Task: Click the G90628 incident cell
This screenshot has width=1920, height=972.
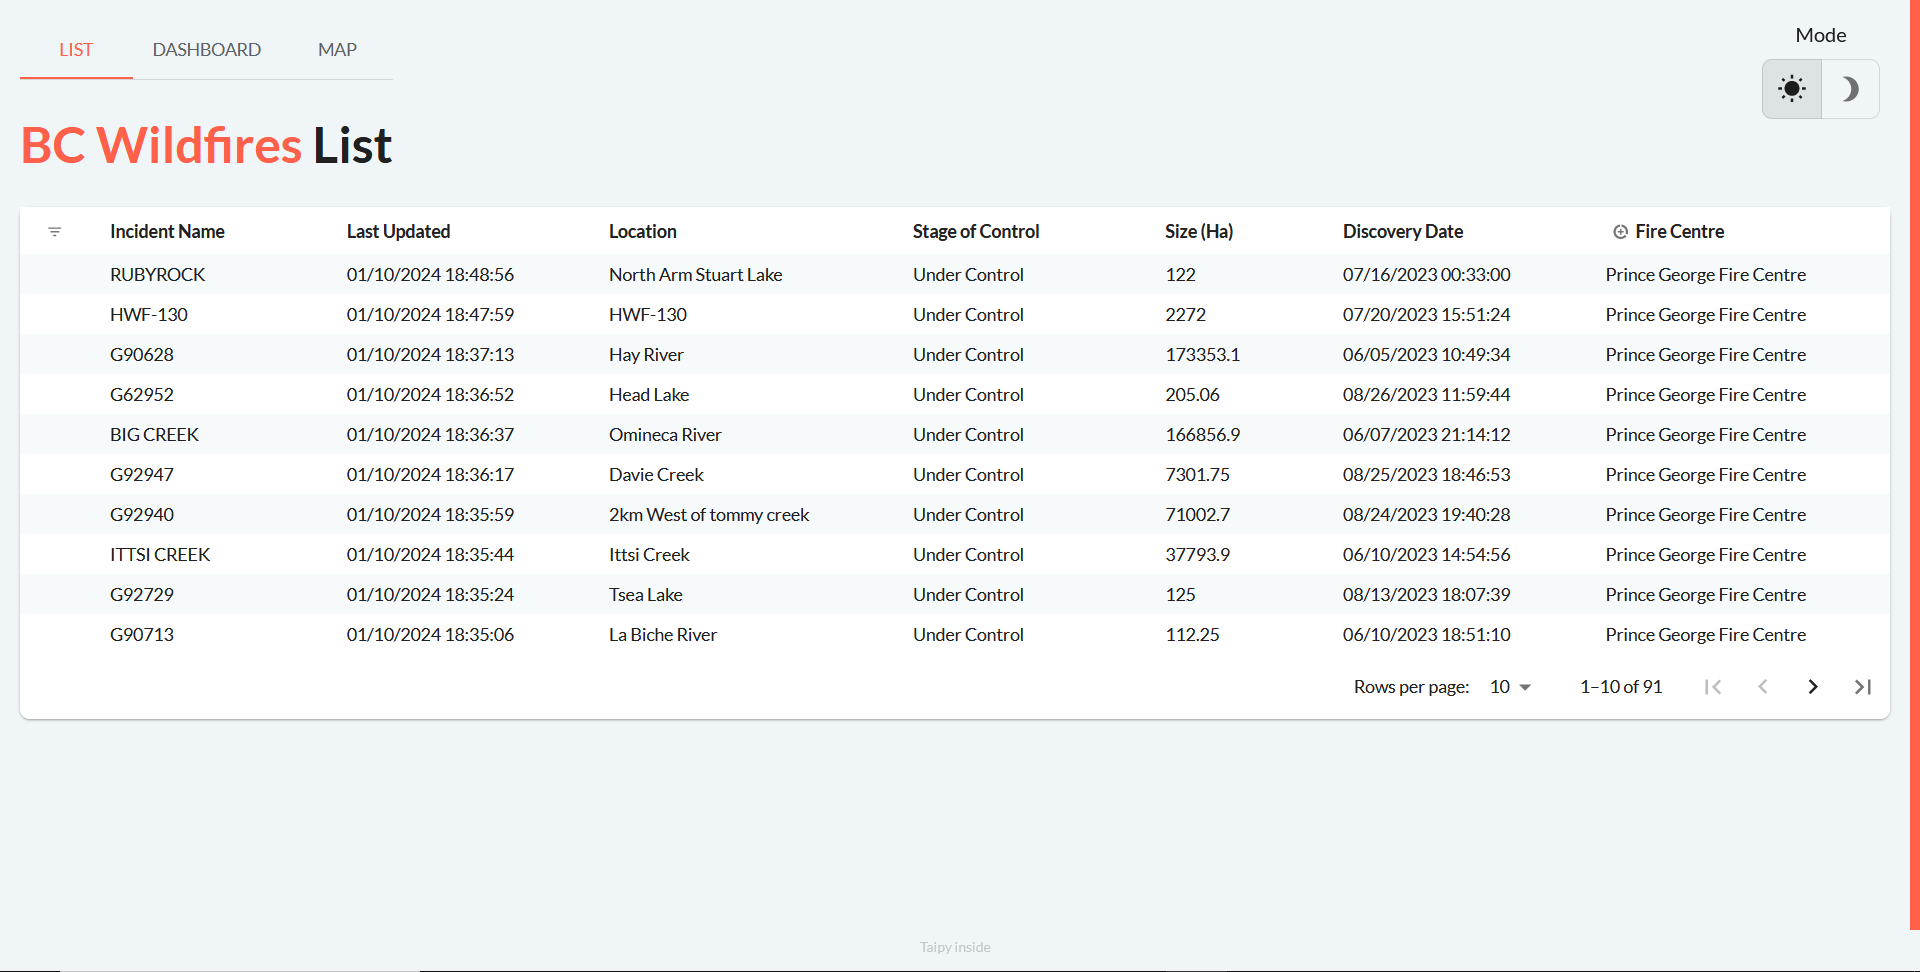Action: 142,355
